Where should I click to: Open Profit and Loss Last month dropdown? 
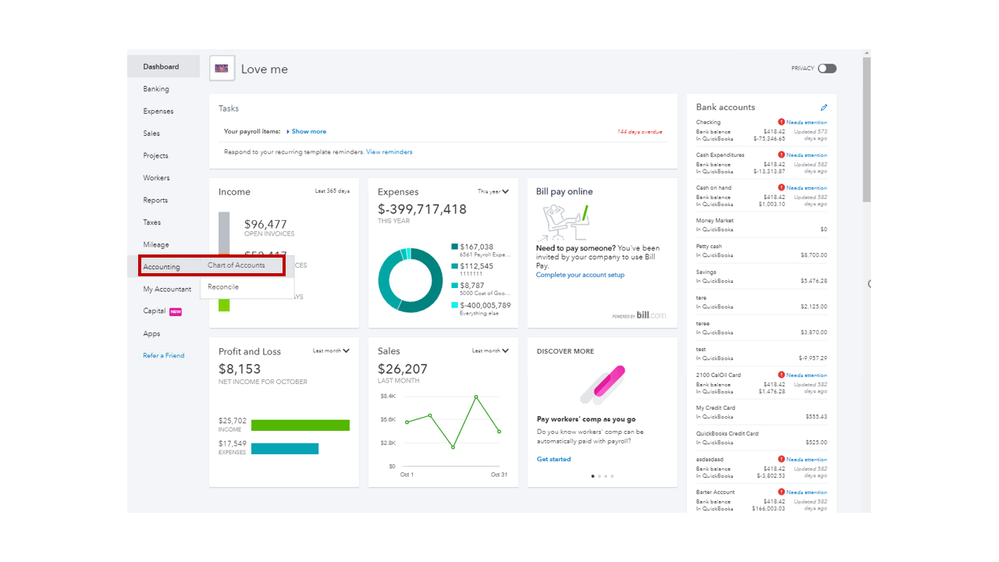click(331, 350)
